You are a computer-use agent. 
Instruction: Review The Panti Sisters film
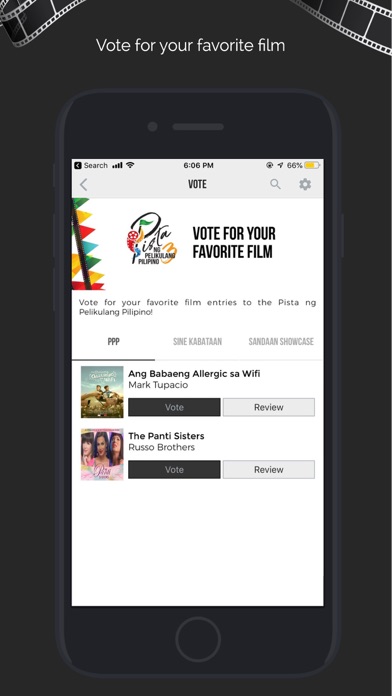[269, 469]
